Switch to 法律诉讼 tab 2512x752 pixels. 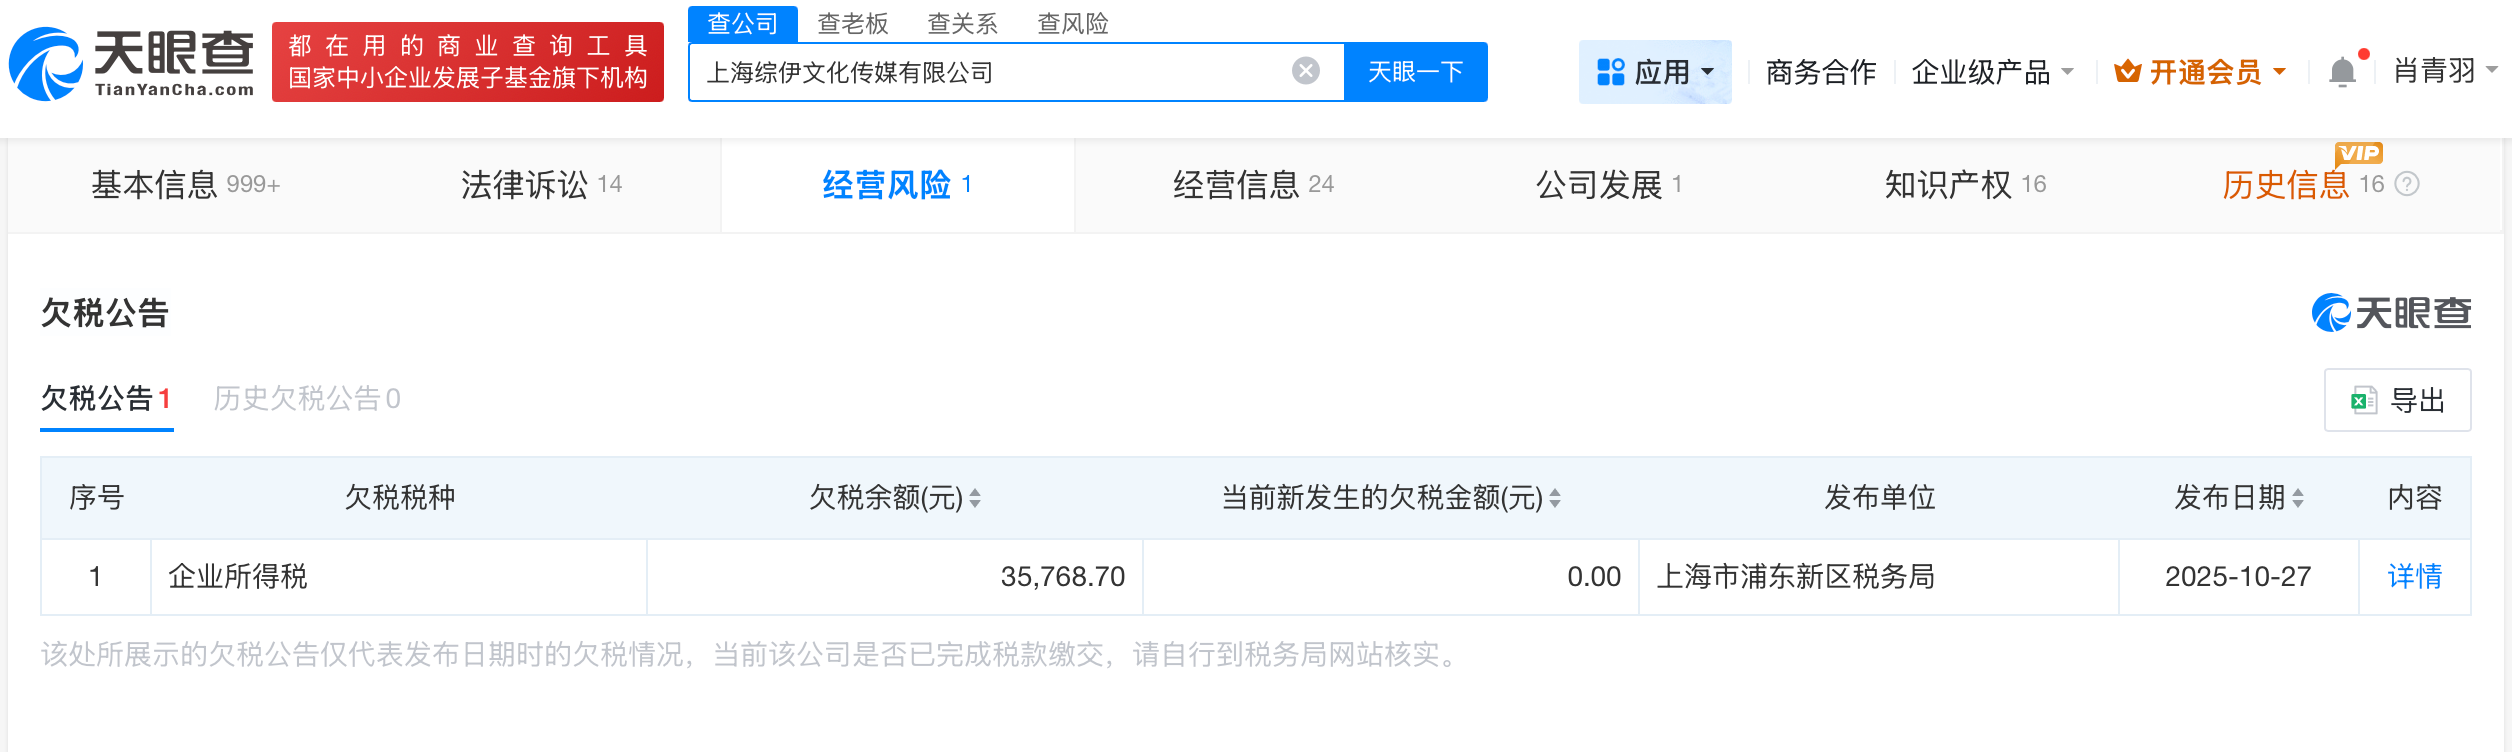pyautogui.click(x=541, y=185)
